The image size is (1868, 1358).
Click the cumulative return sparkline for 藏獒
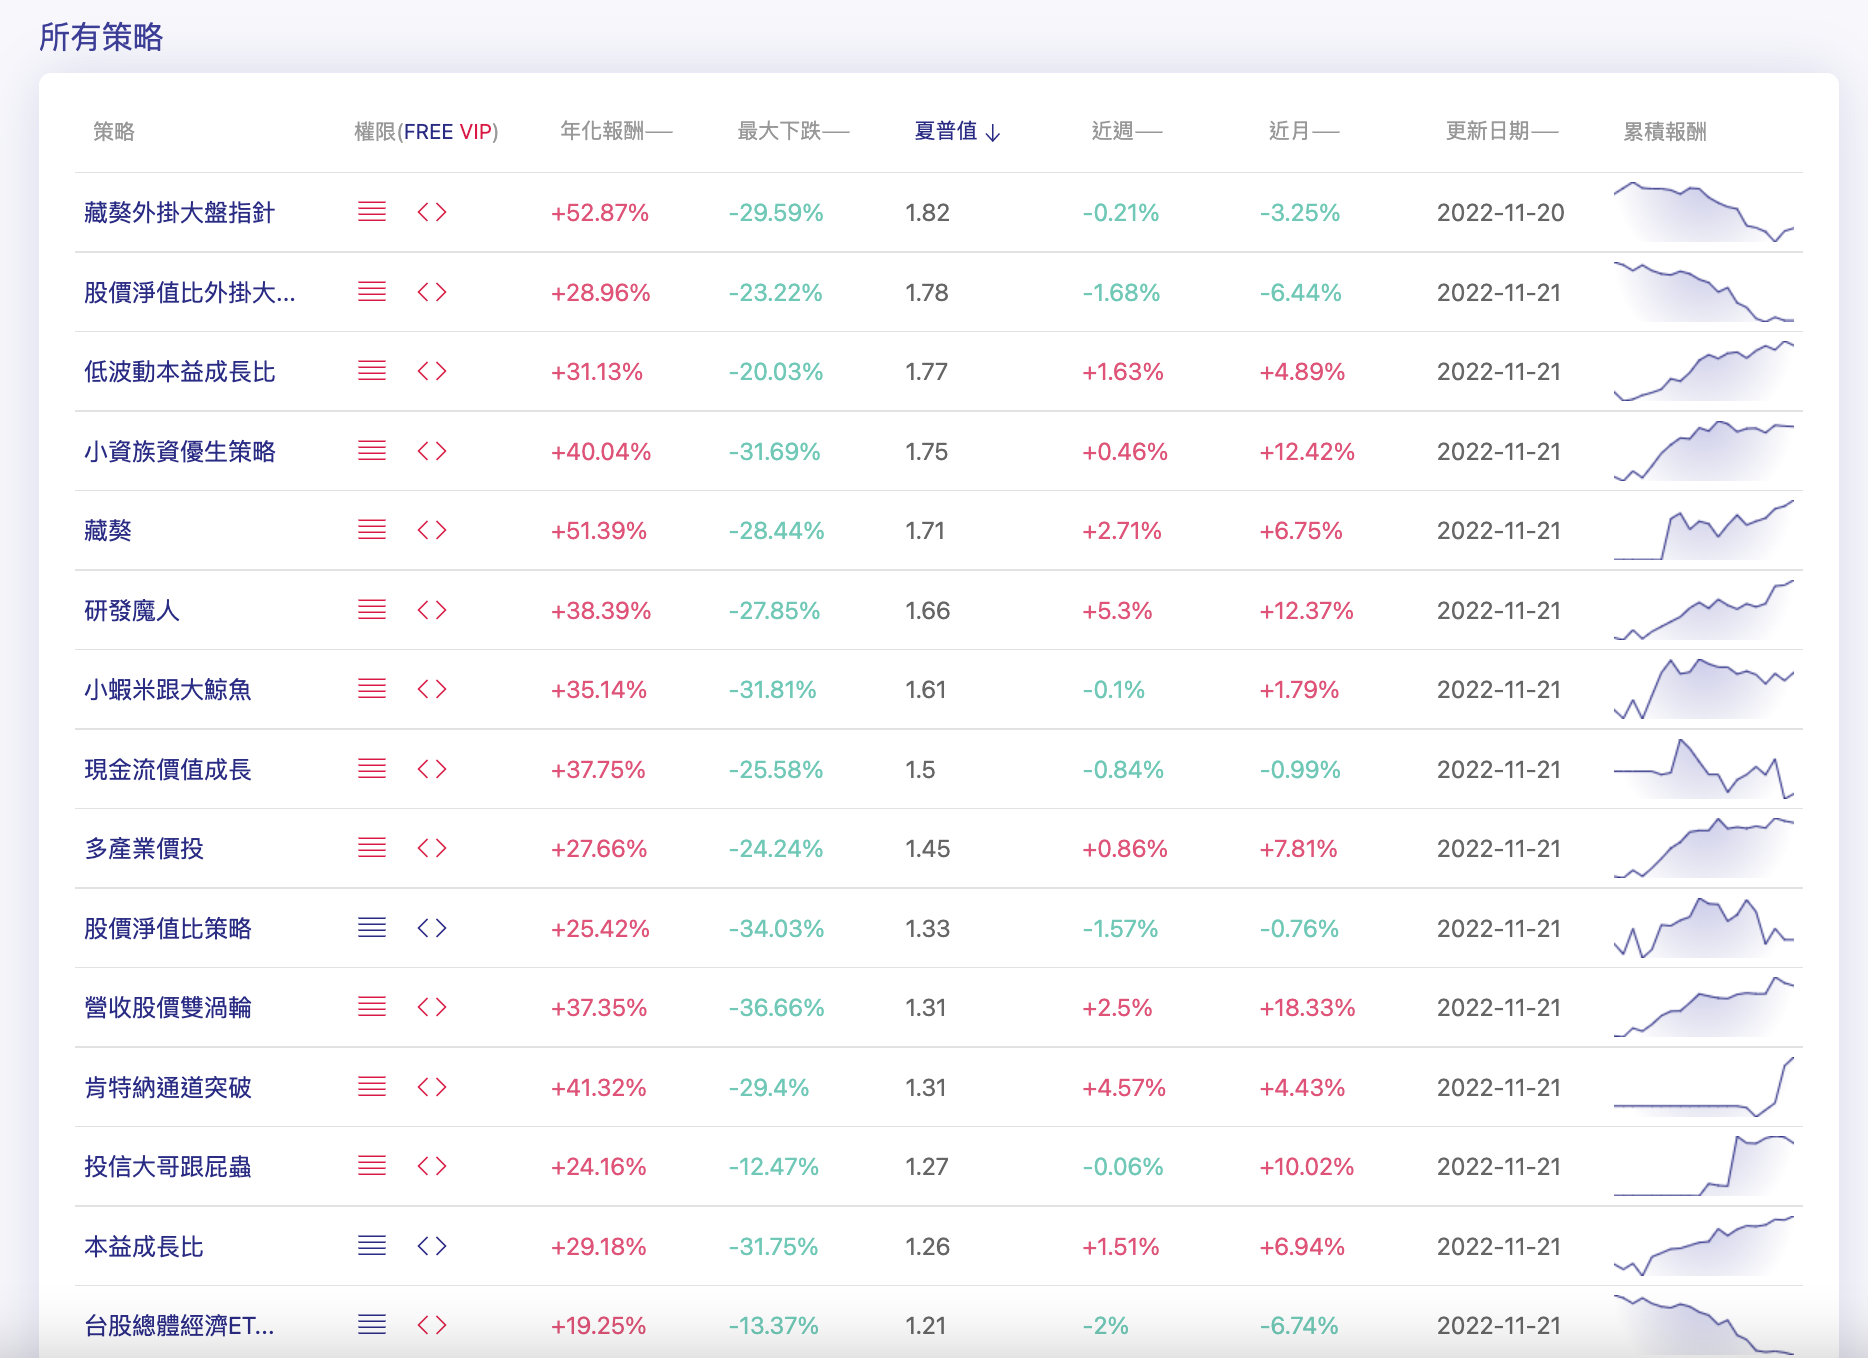pyautogui.click(x=1705, y=530)
